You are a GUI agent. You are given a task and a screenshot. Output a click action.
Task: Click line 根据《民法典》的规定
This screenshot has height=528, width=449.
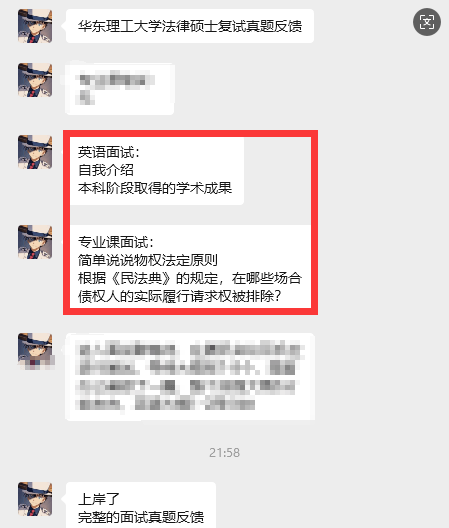click(x=148, y=278)
